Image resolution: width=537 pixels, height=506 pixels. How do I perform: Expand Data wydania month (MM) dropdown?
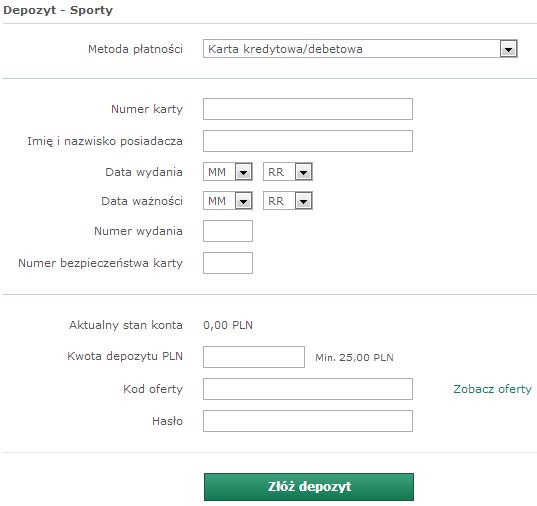point(228,172)
